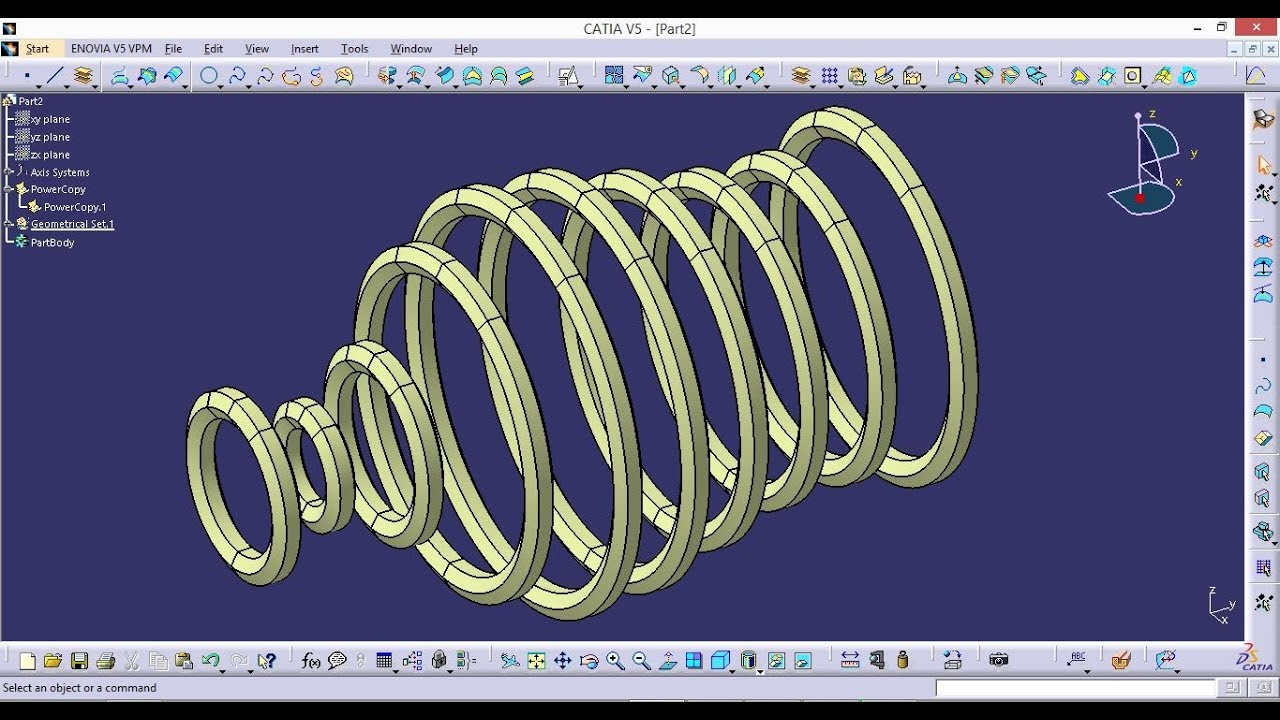Select PartBody in the tree
The image size is (1280, 720).
coord(52,242)
